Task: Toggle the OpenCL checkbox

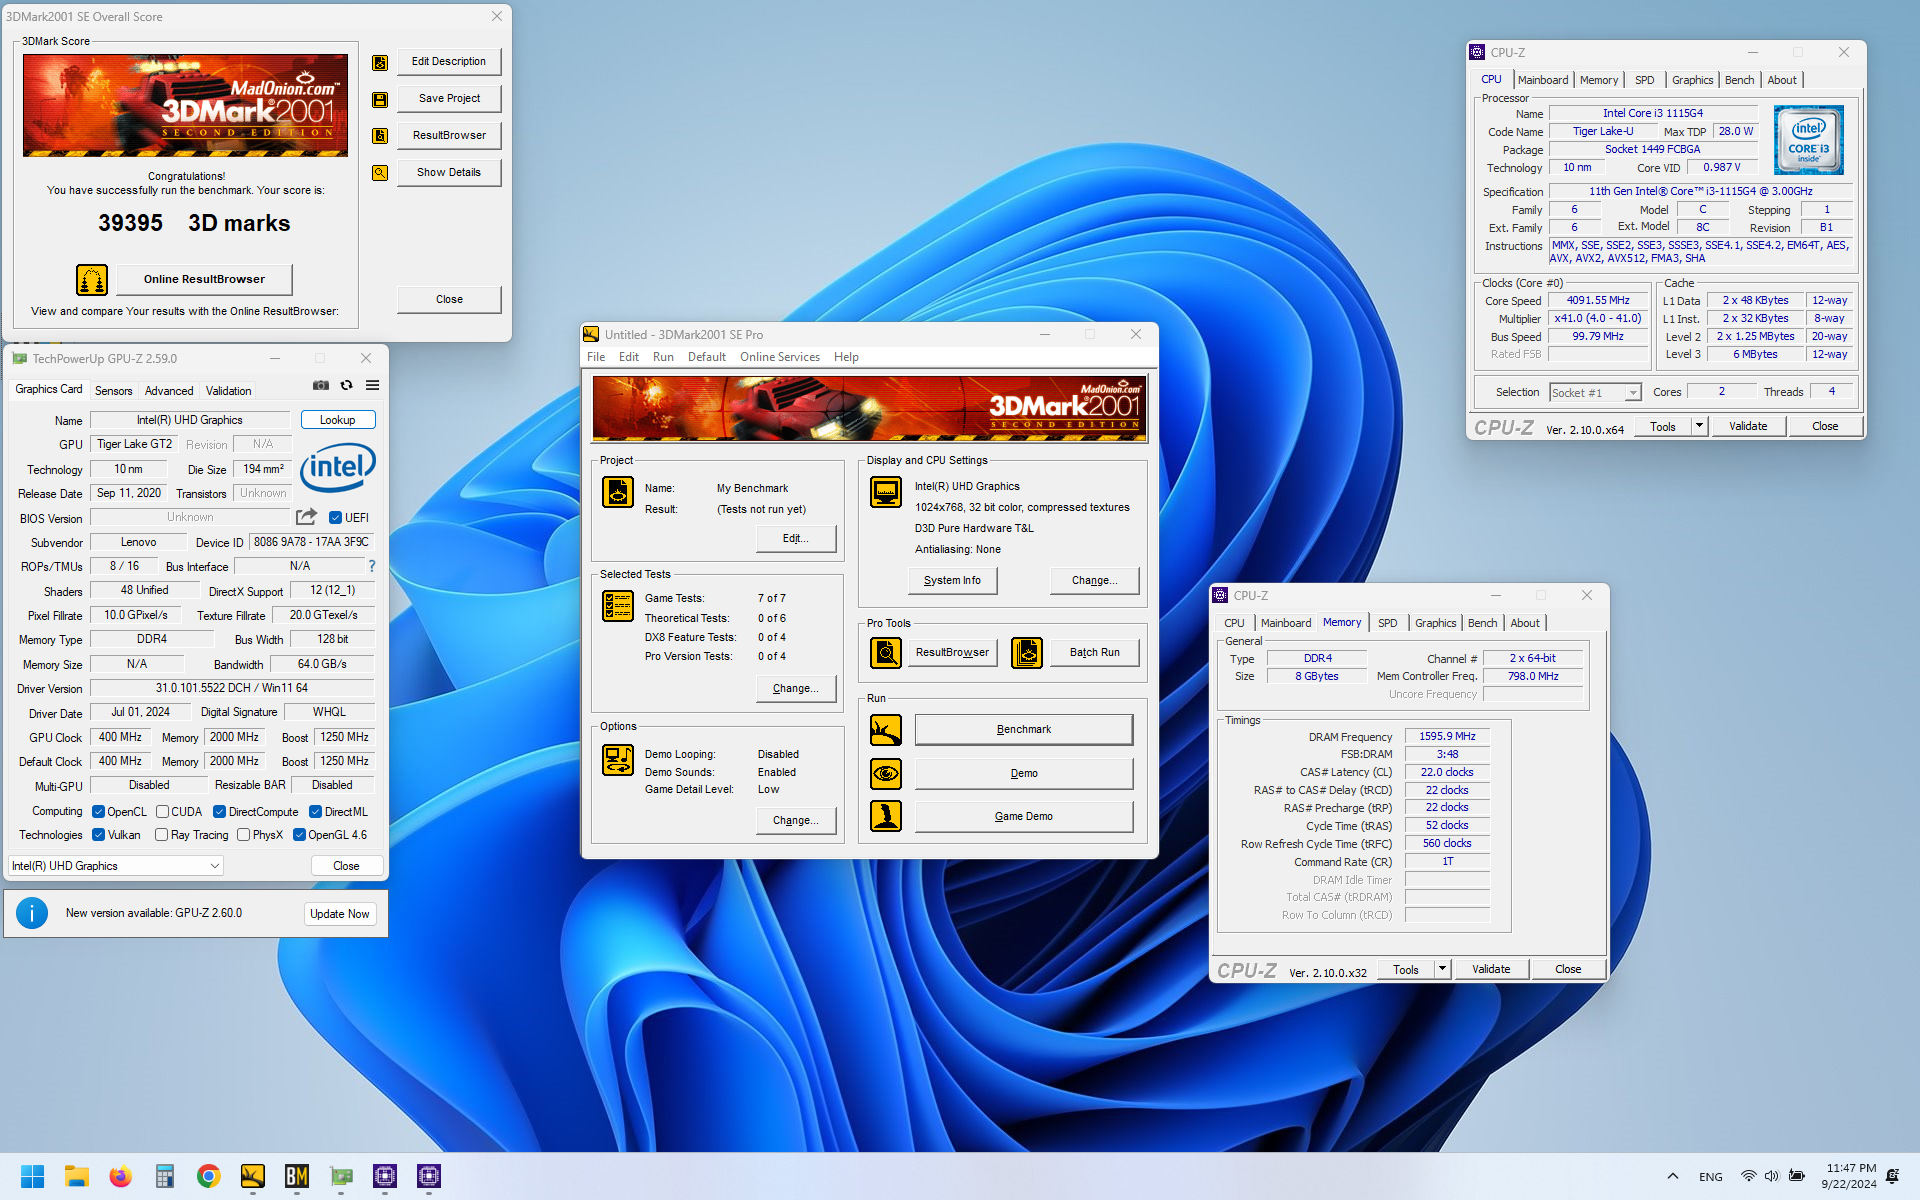Action: [98, 812]
